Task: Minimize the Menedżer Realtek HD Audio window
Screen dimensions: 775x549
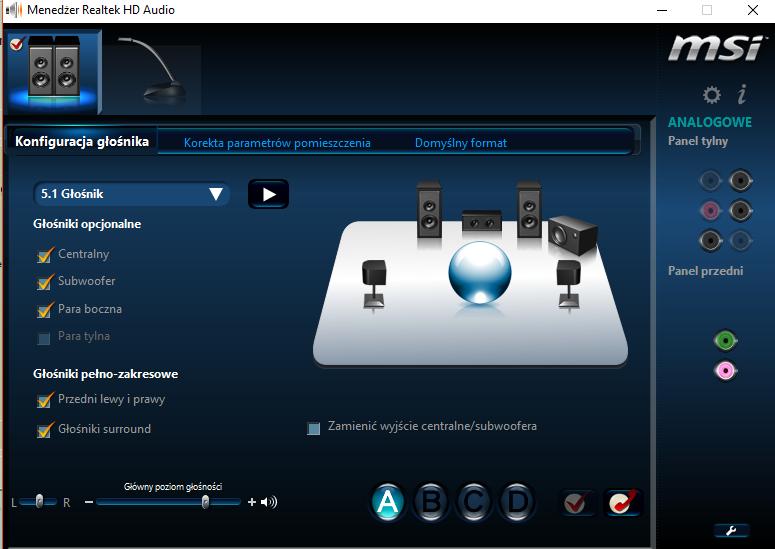Action: pos(662,10)
